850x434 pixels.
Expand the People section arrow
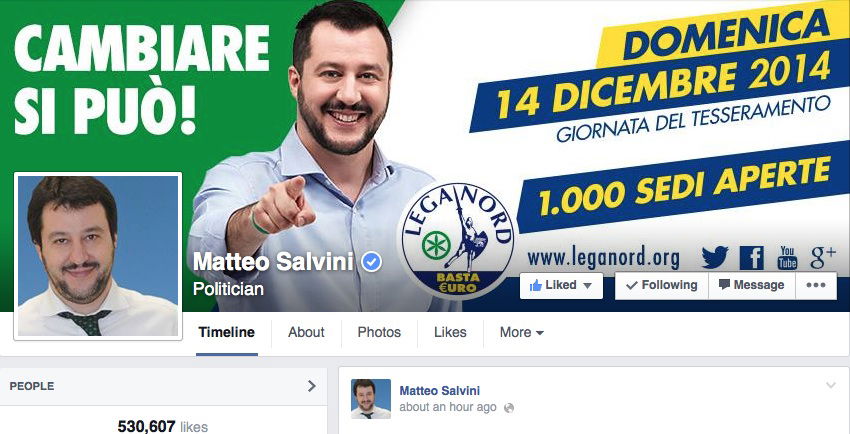(x=312, y=386)
